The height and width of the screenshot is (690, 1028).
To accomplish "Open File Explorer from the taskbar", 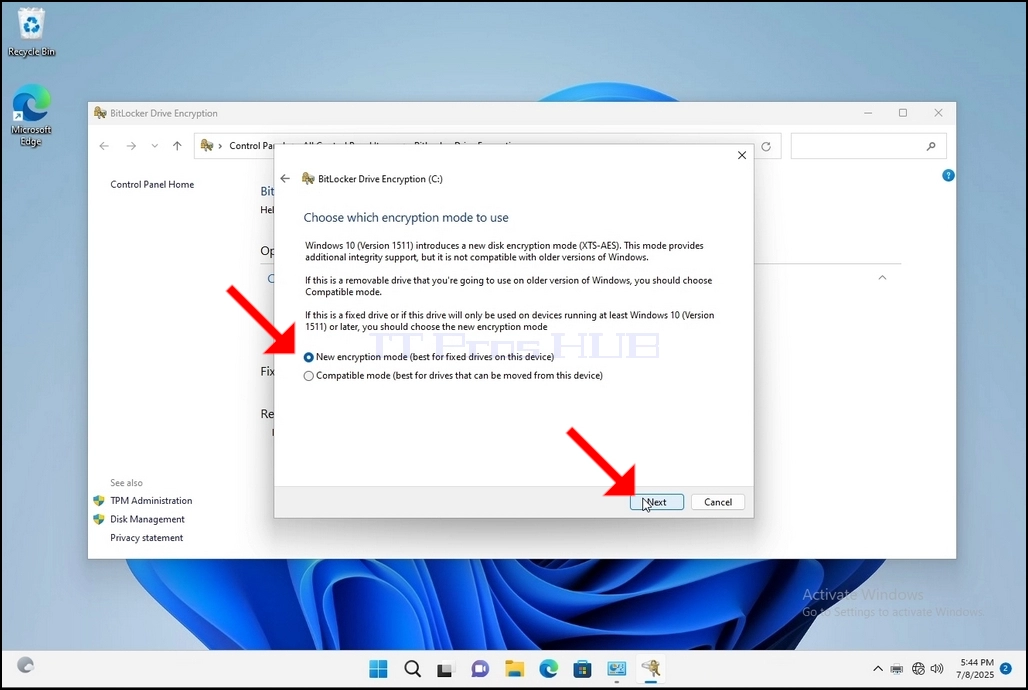I will coord(515,669).
